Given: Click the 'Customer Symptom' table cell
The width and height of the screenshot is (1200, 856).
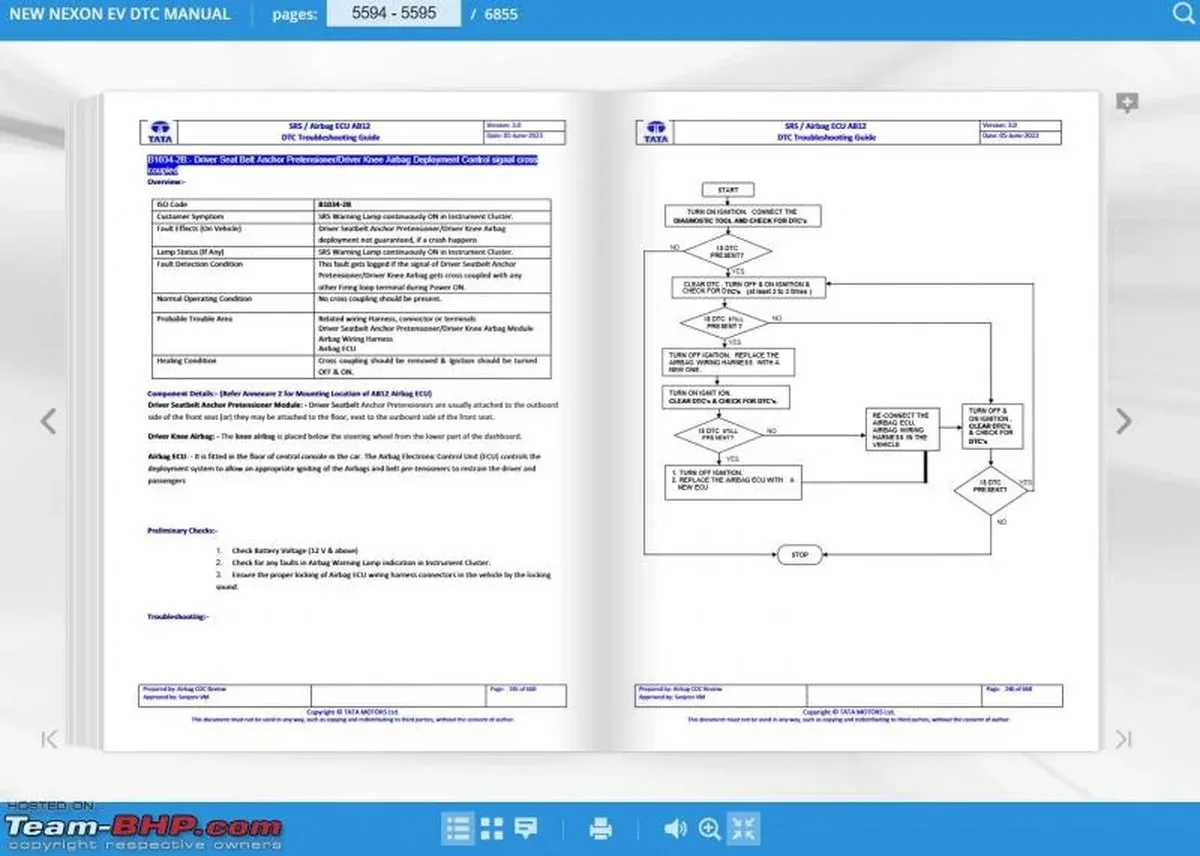Looking at the screenshot, I should (233, 216).
